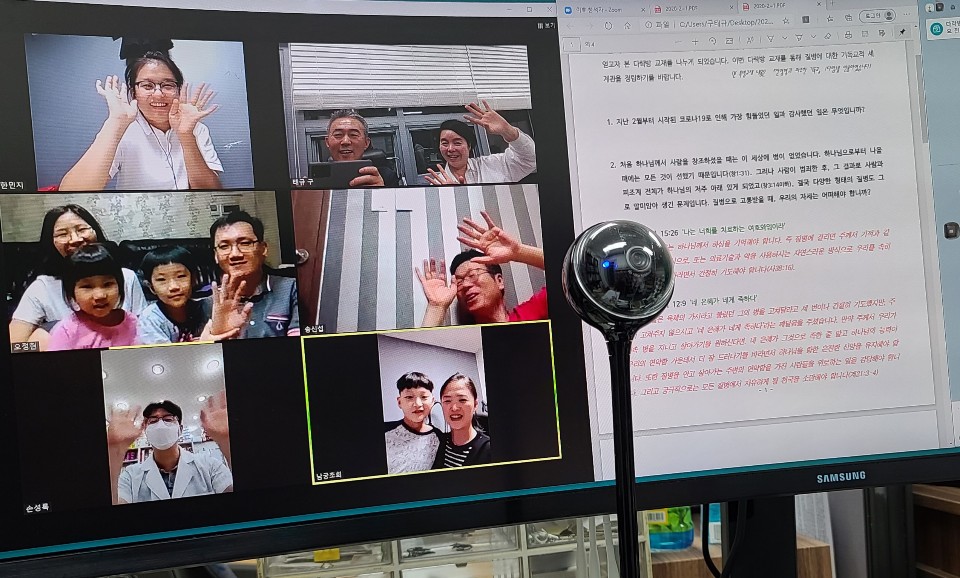
Task: Save the PDF as a copy
Action: (882, 33)
